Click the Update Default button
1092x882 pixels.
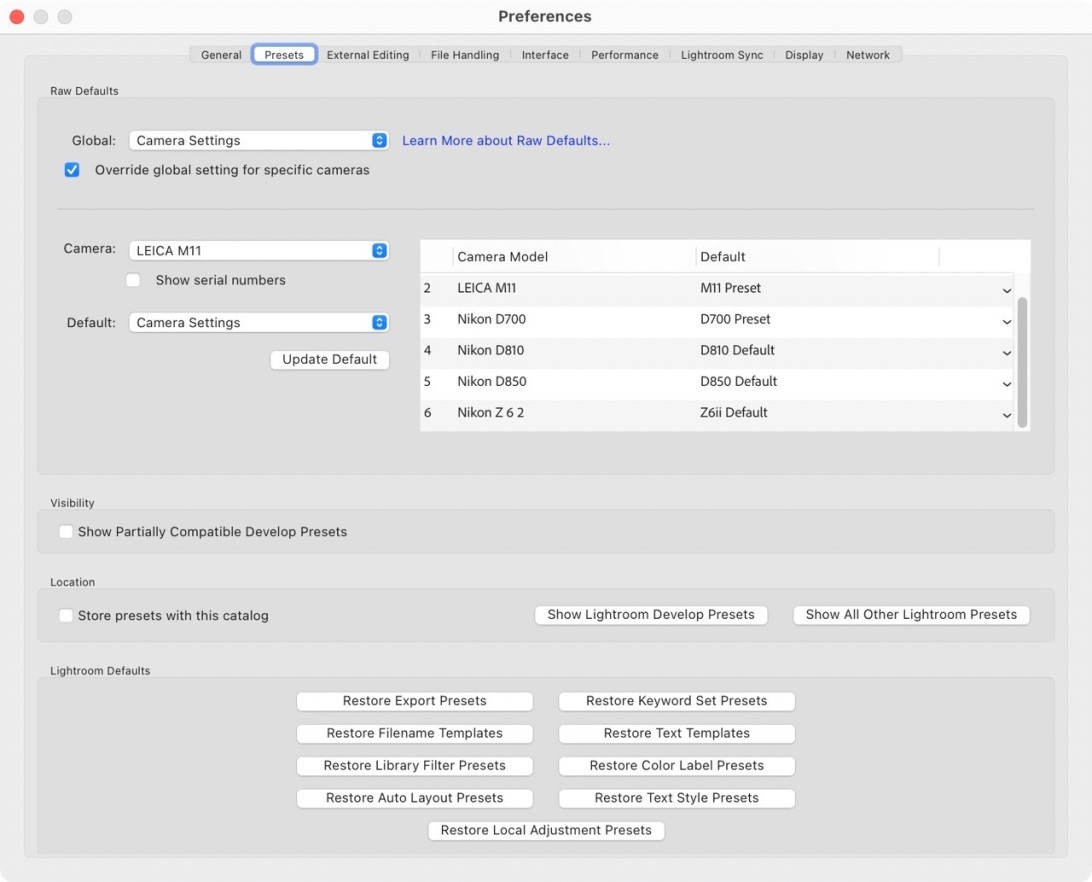click(329, 360)
